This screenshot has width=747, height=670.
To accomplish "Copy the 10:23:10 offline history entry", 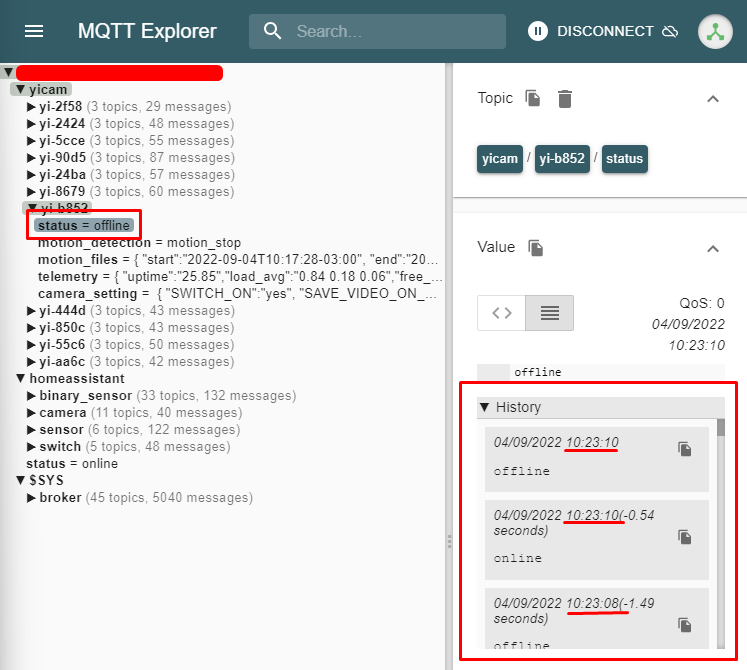I will click(685, 449).
